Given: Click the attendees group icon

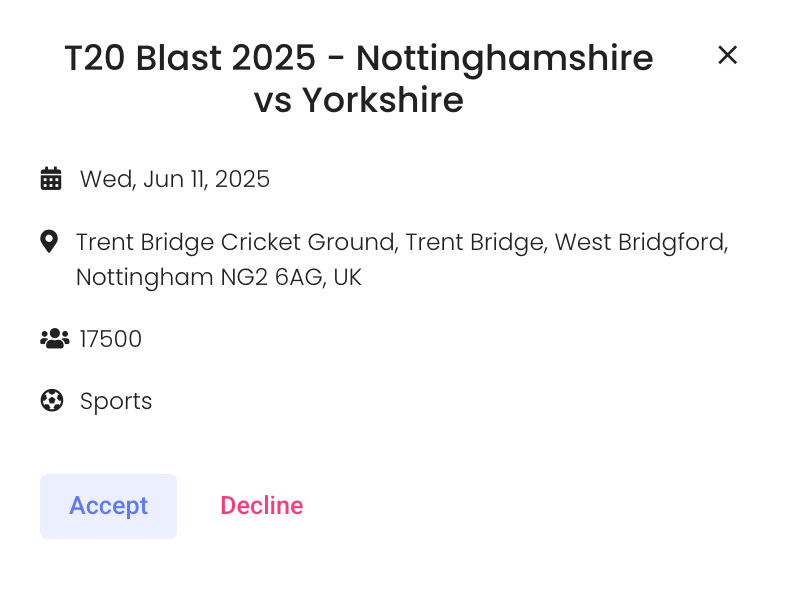Looking at the screenshot, I should click(x=54, y=339).
